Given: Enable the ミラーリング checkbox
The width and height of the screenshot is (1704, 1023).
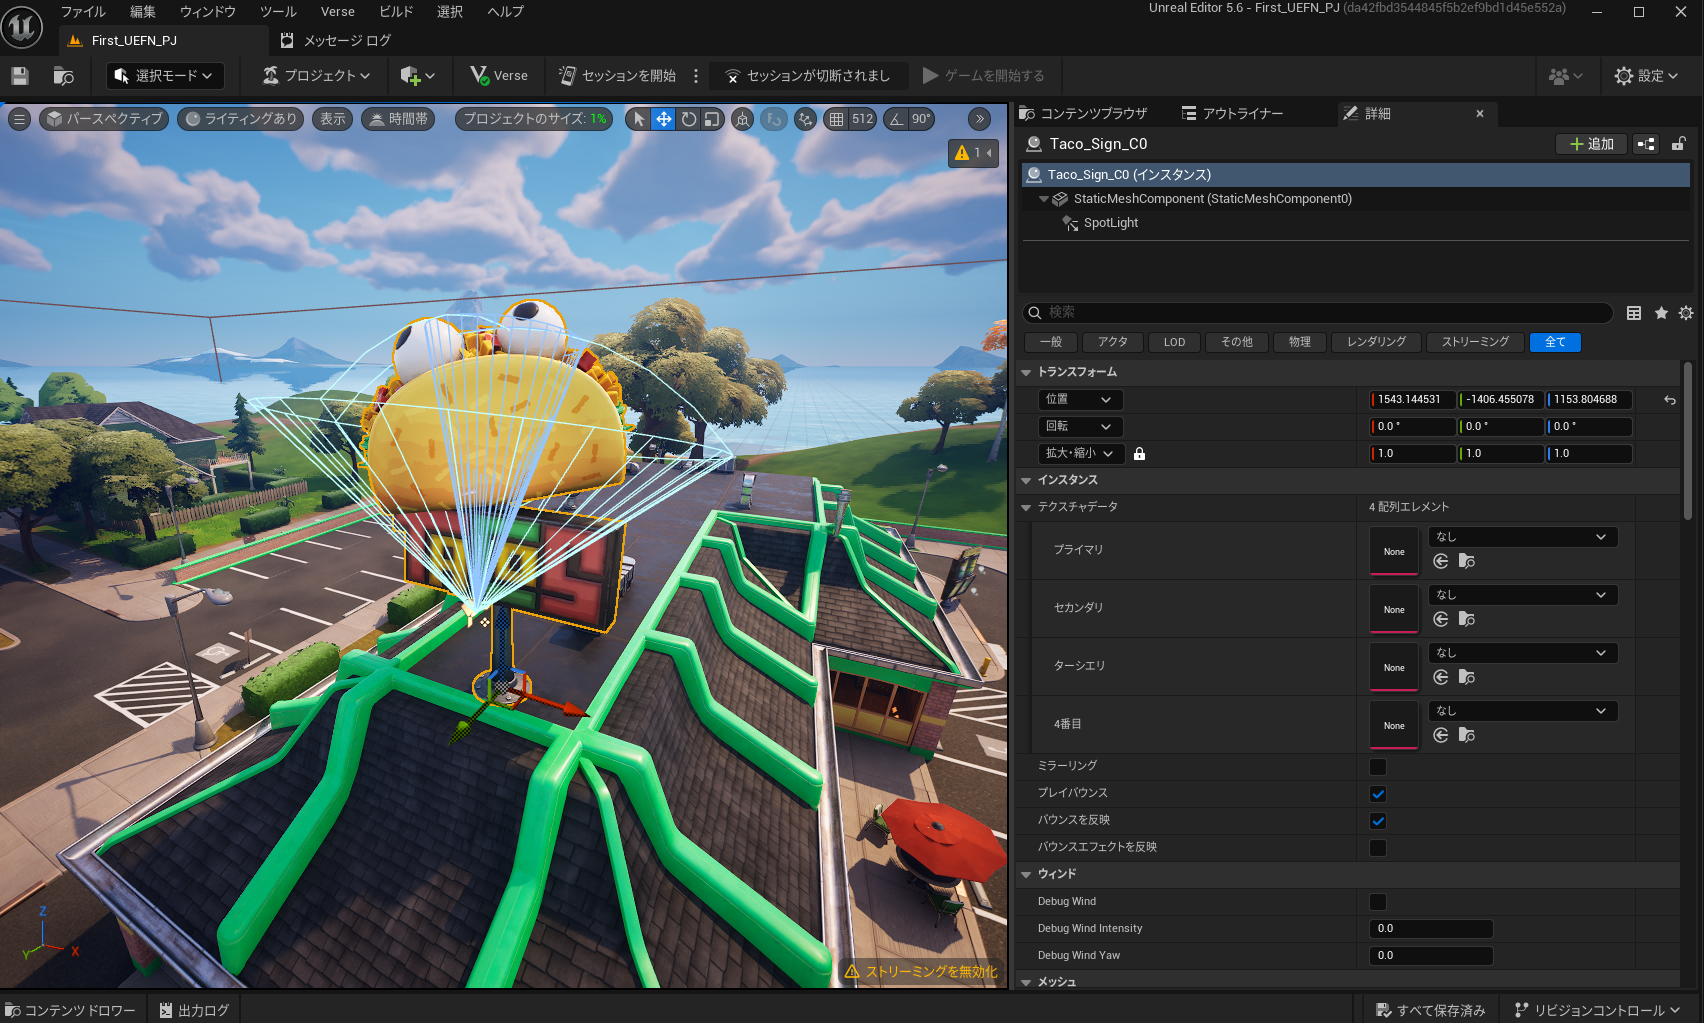Looking at the screenshot, I should tap(1378, 767).
